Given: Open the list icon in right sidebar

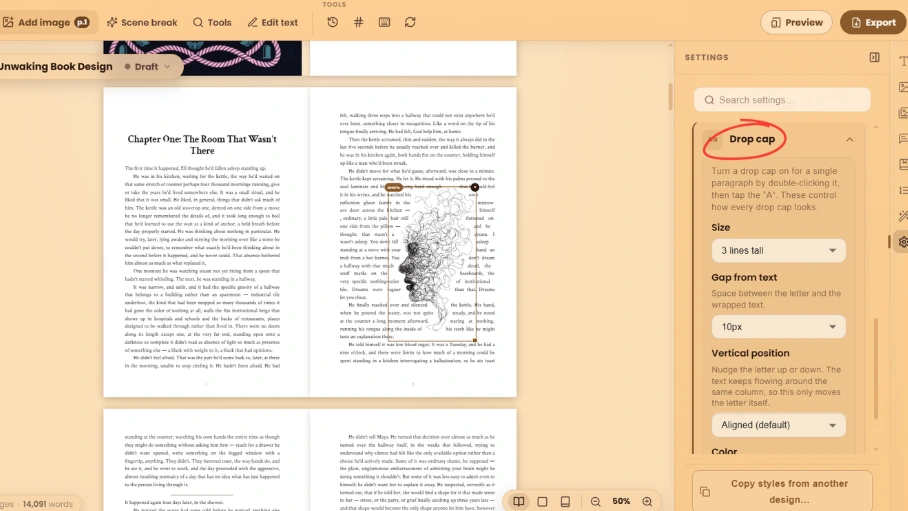Looking at the screenshot, I should (903, 190).
